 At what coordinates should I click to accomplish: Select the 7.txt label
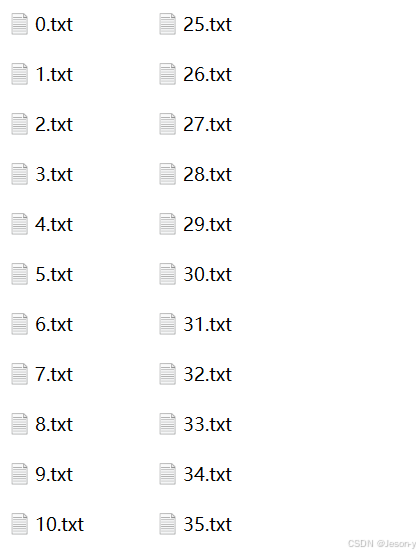pos(54,374)
